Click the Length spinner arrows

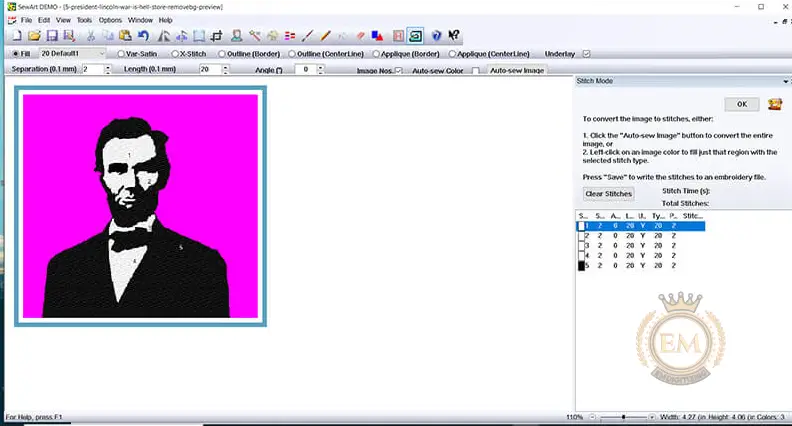click(x=225, y=69)
